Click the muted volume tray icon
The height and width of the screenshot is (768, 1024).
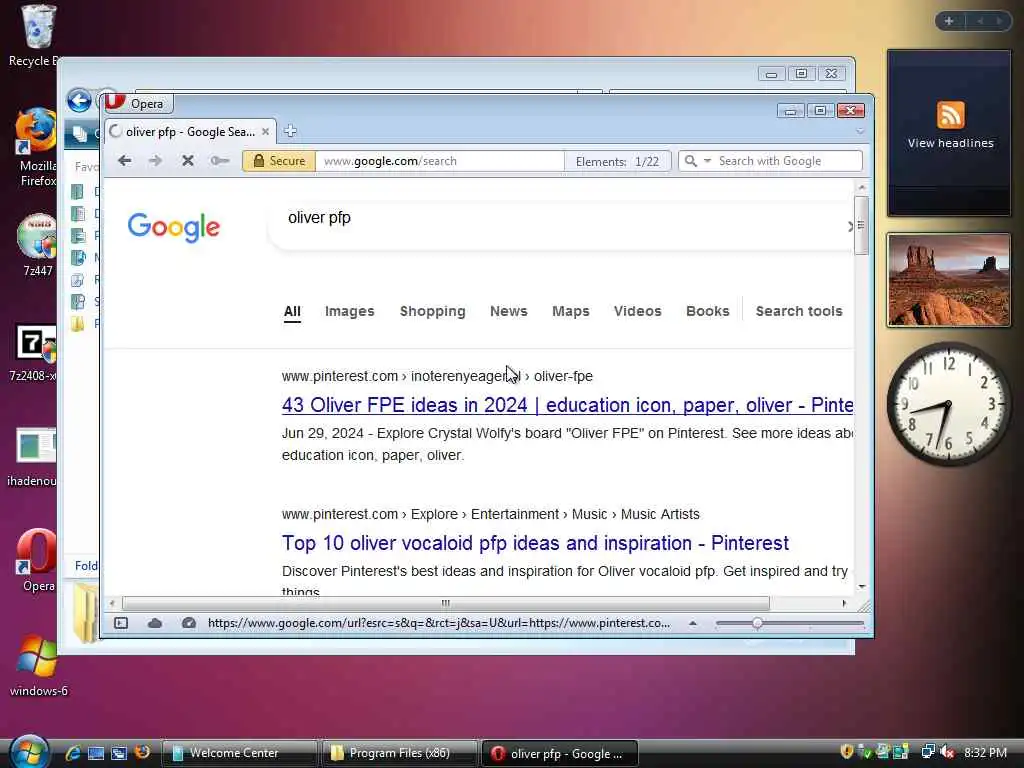(x=947, y=752)
